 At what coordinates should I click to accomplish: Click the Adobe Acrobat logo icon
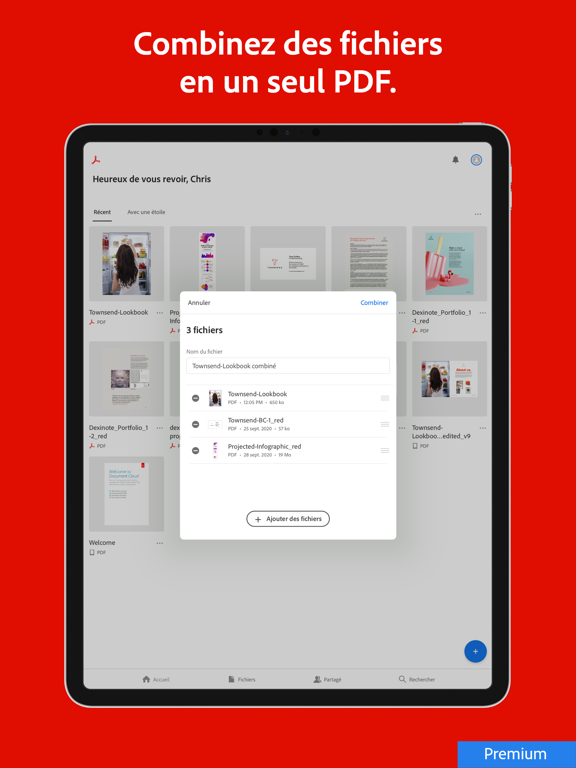click(96, 160)
